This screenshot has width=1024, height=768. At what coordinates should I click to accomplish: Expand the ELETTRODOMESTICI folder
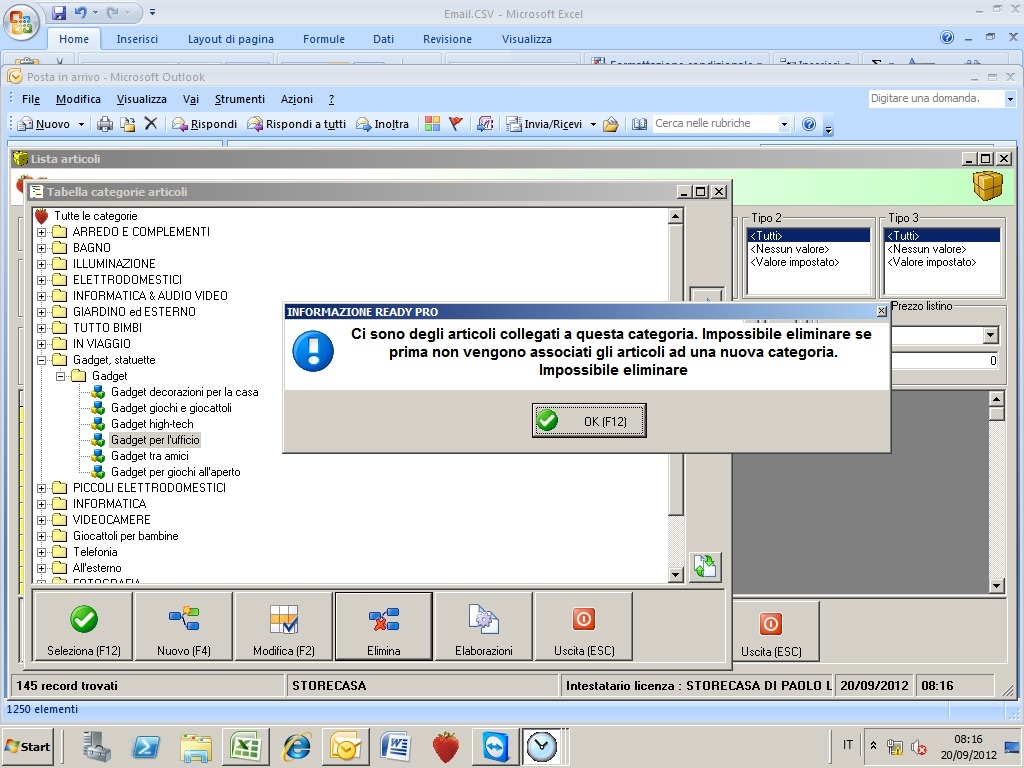(x=42, y=280)
